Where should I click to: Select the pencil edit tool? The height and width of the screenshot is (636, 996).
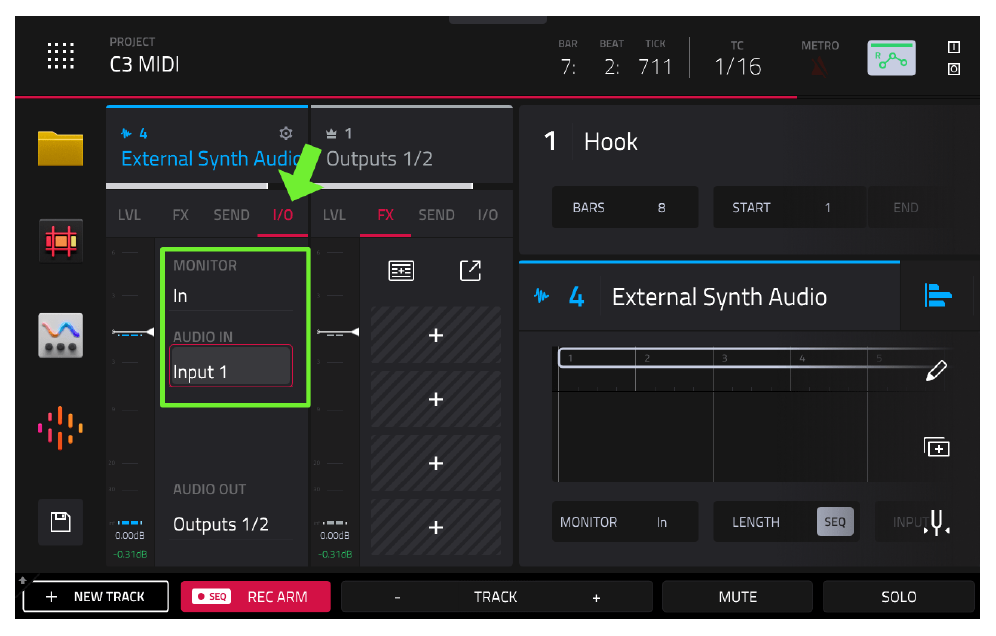click(x=936, y=370)
